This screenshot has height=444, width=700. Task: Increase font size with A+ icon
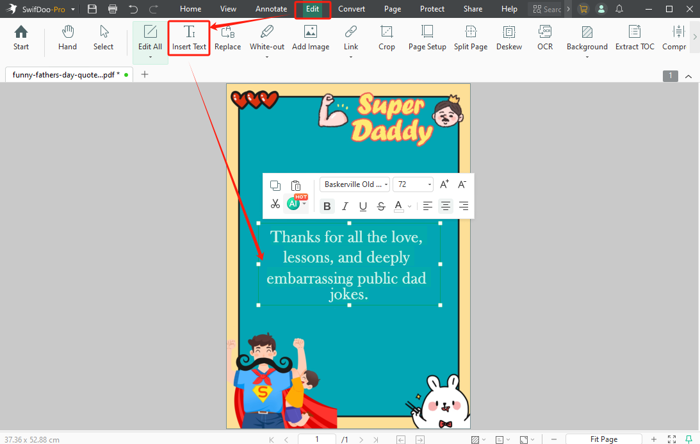pos(444,184)
